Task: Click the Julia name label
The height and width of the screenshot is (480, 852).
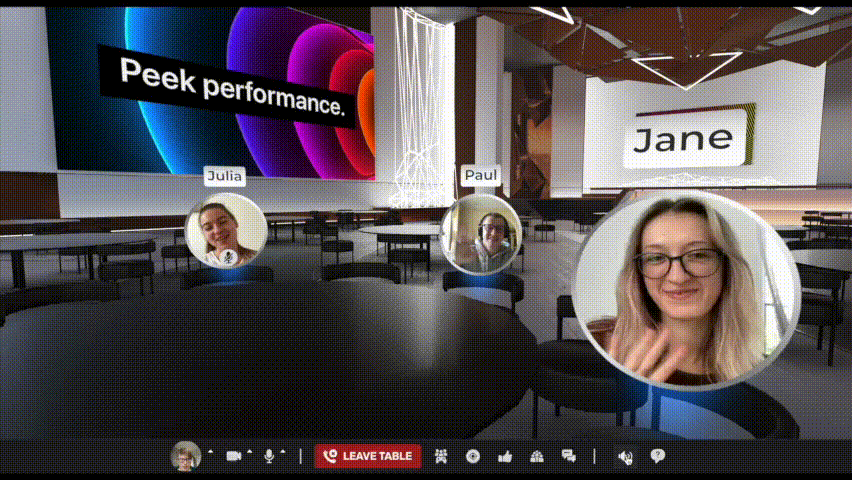Action: click(x=225, y=176)
